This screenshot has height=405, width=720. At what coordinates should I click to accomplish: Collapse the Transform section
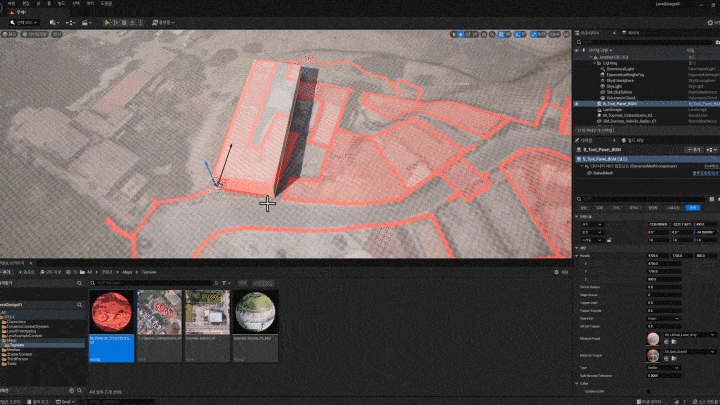(577, 216)
